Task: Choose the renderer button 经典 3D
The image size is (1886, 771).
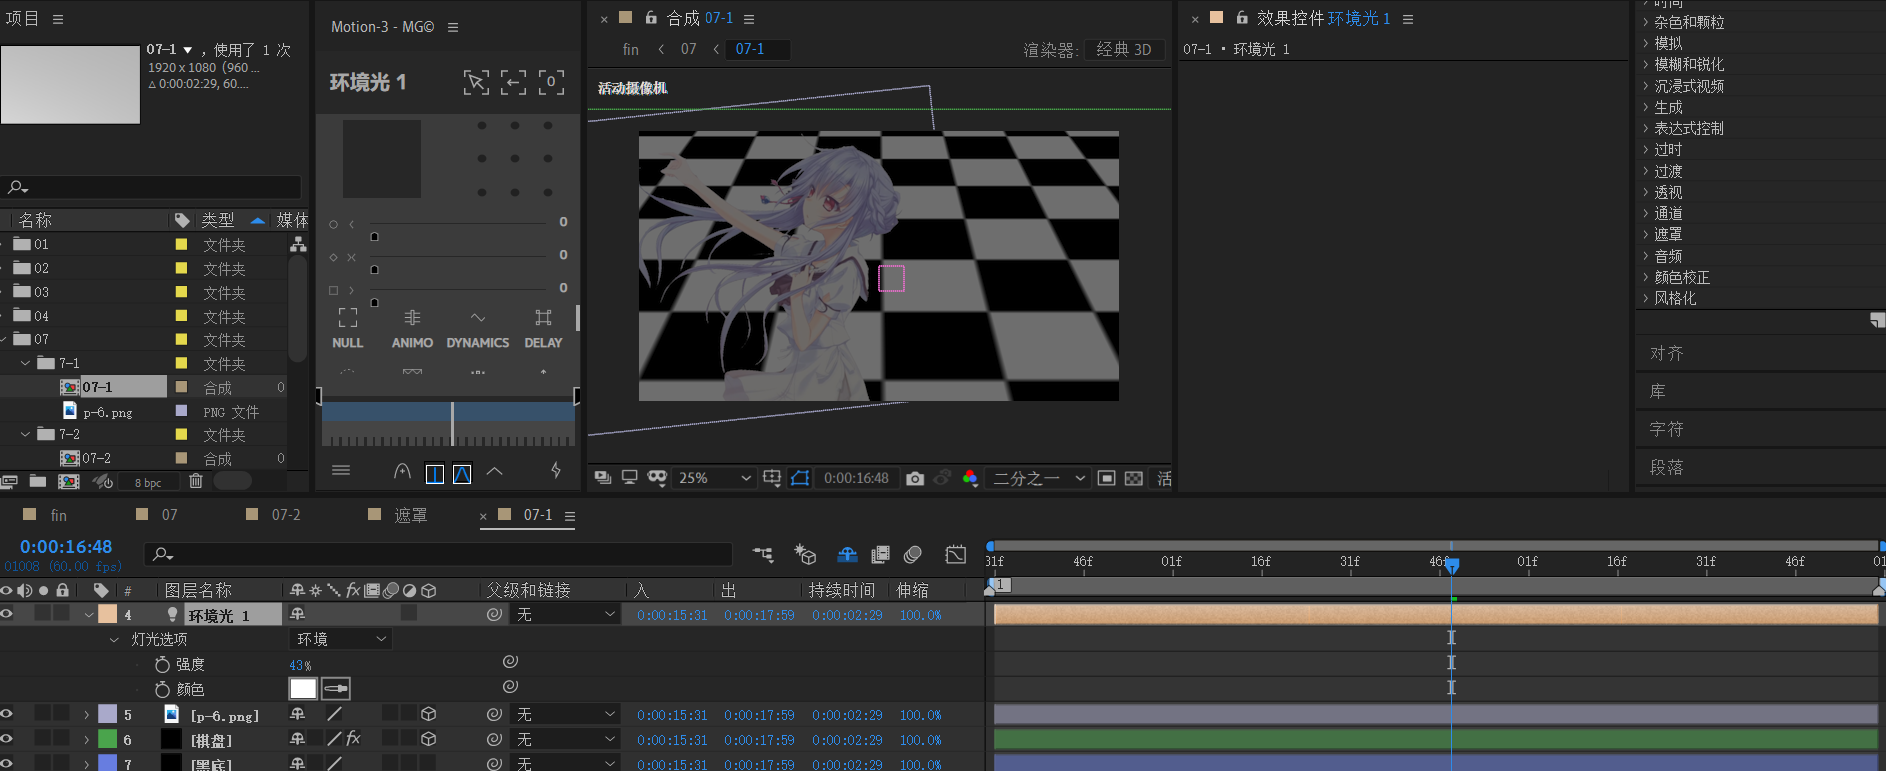Action: click(1124, 49)
